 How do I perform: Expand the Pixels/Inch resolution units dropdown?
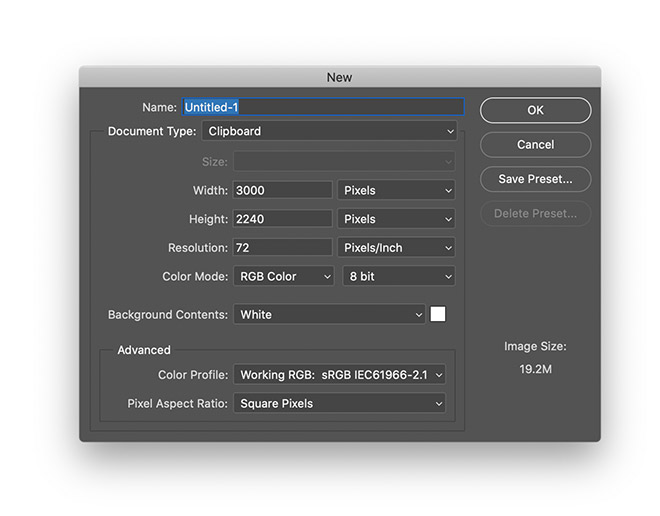(x=398, y=248)
